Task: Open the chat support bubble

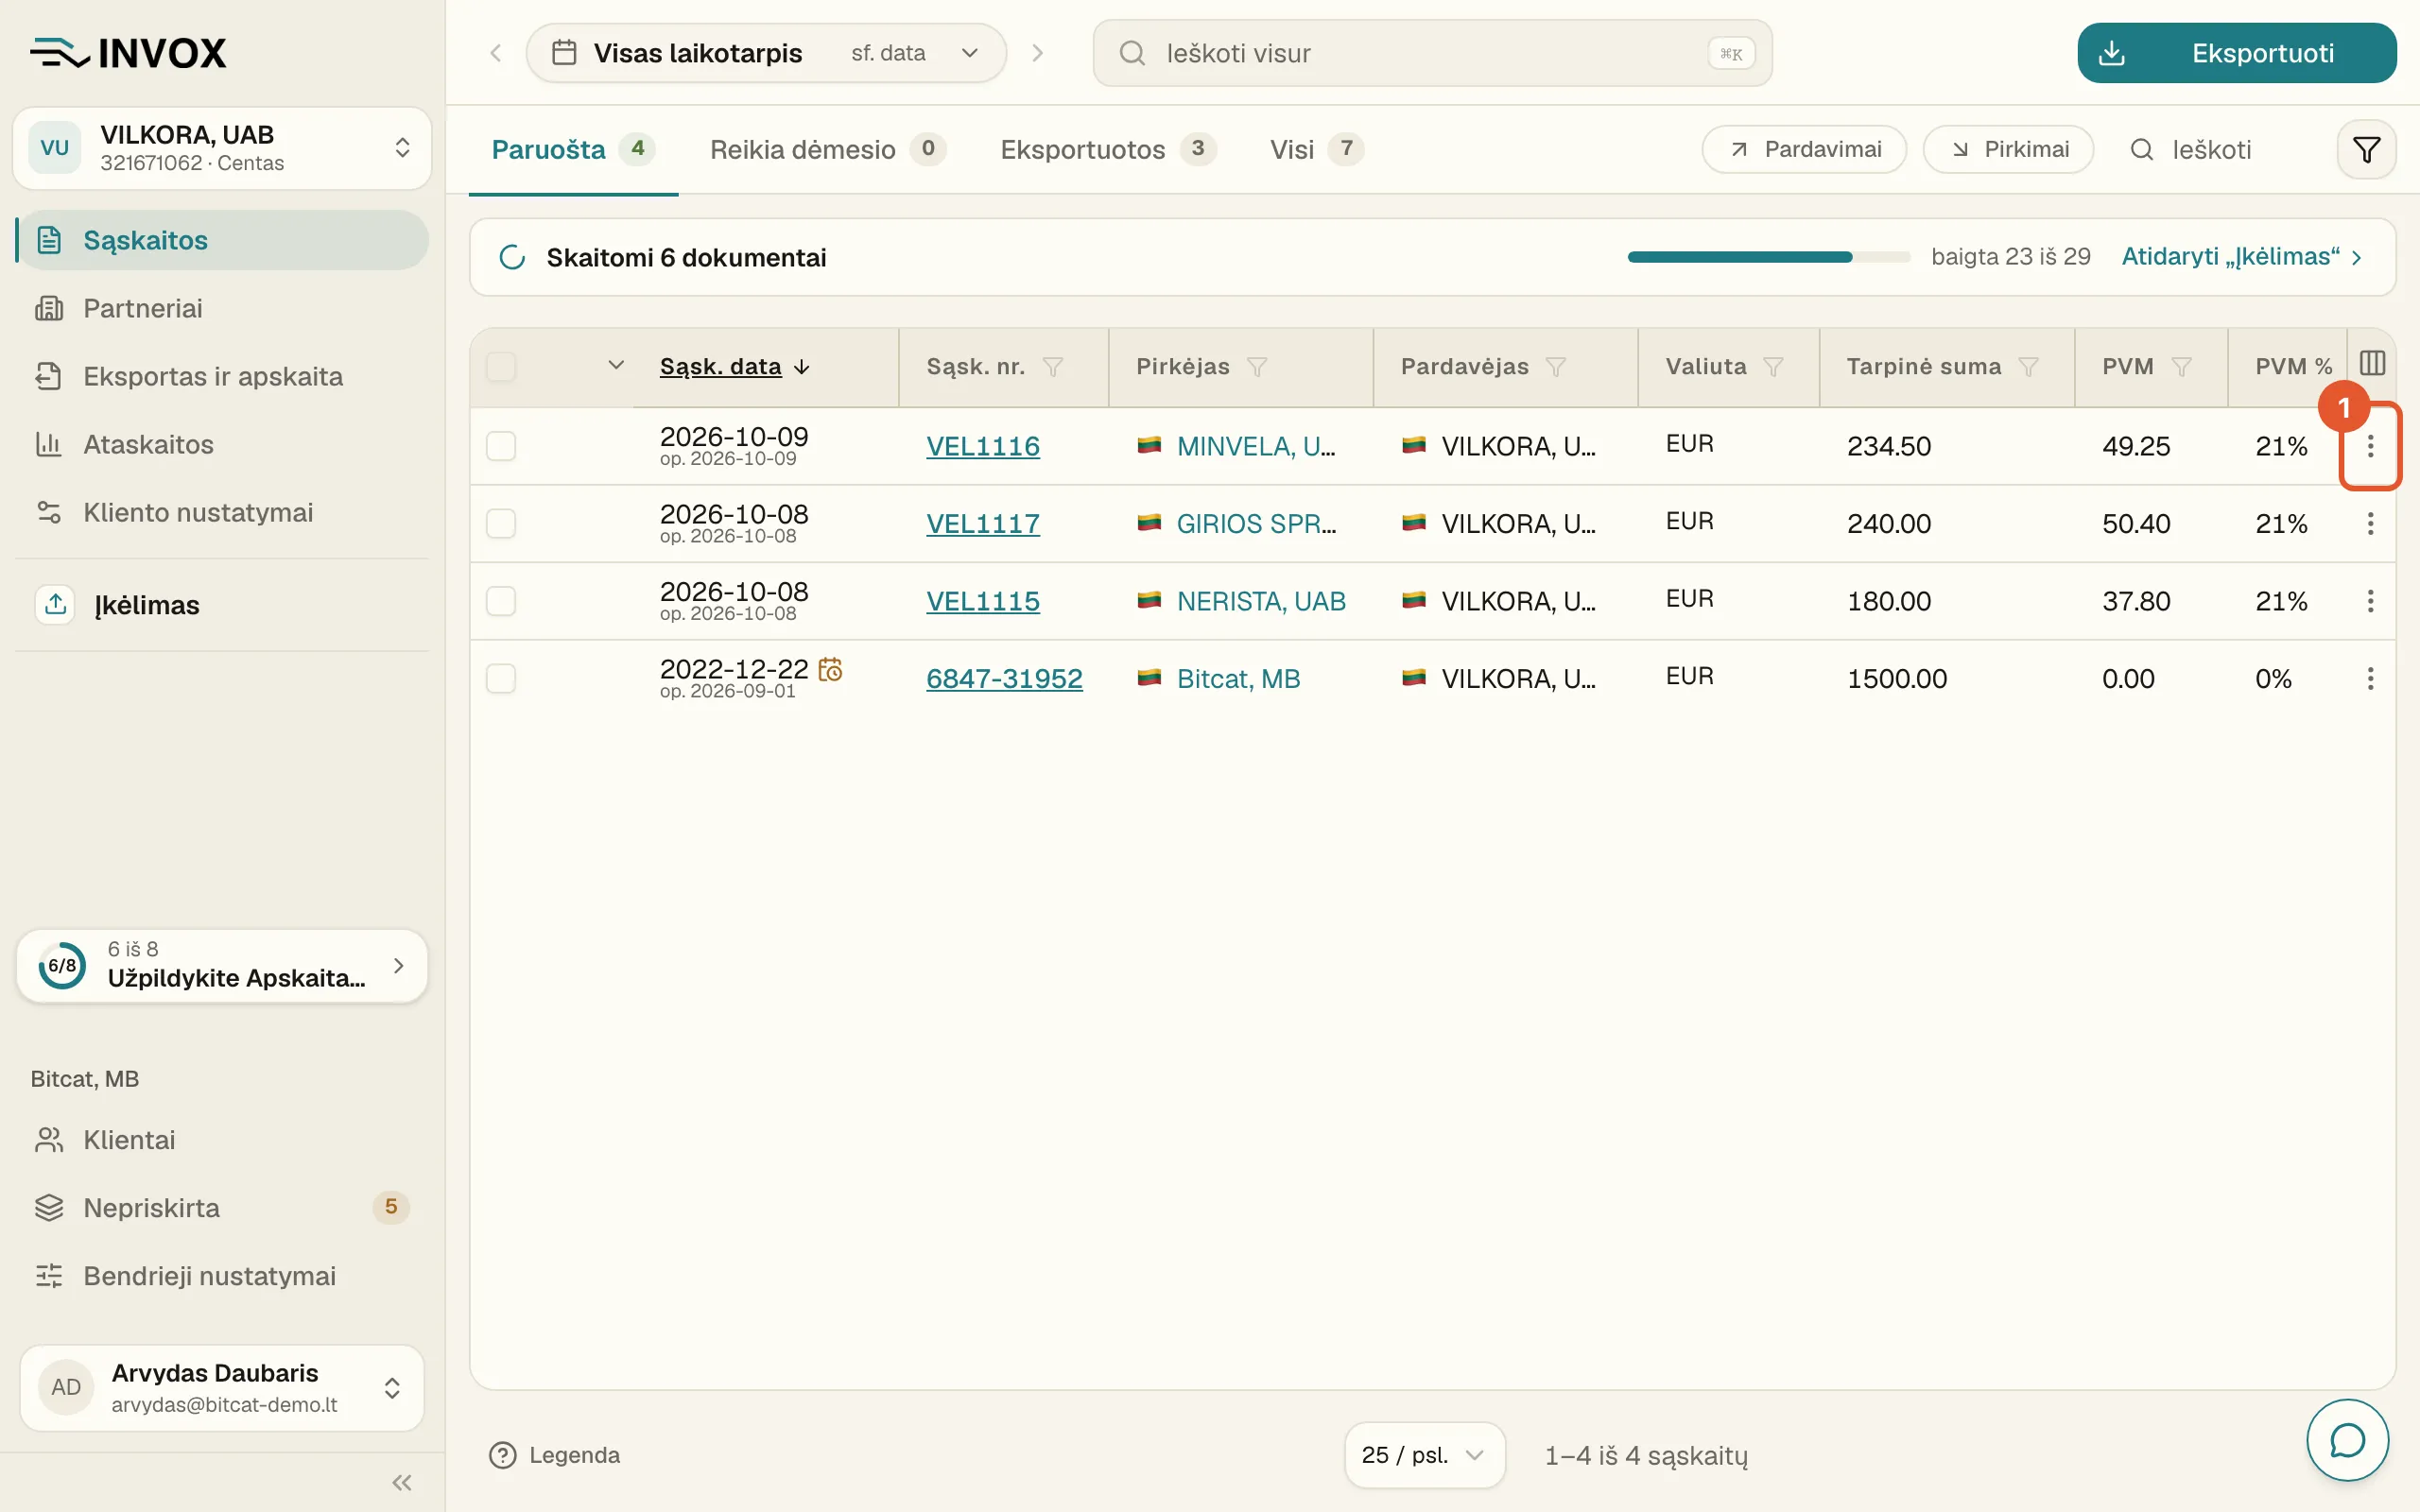Action: 2347,1440
